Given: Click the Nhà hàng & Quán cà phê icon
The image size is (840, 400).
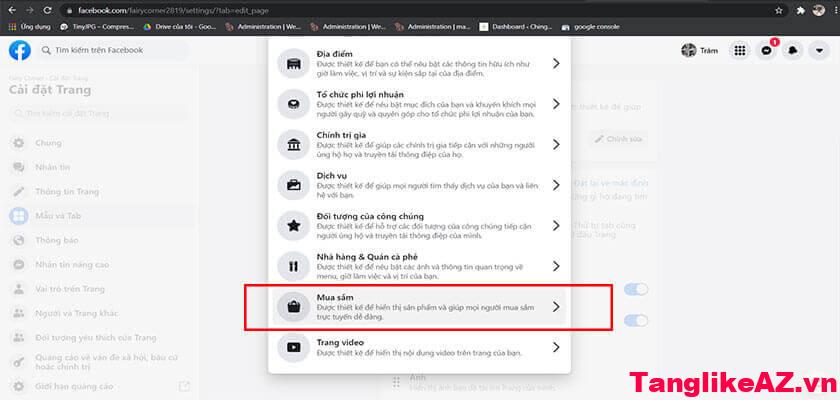Looking at the screenshot, I should pyautogui.click(x=294, y=266).
